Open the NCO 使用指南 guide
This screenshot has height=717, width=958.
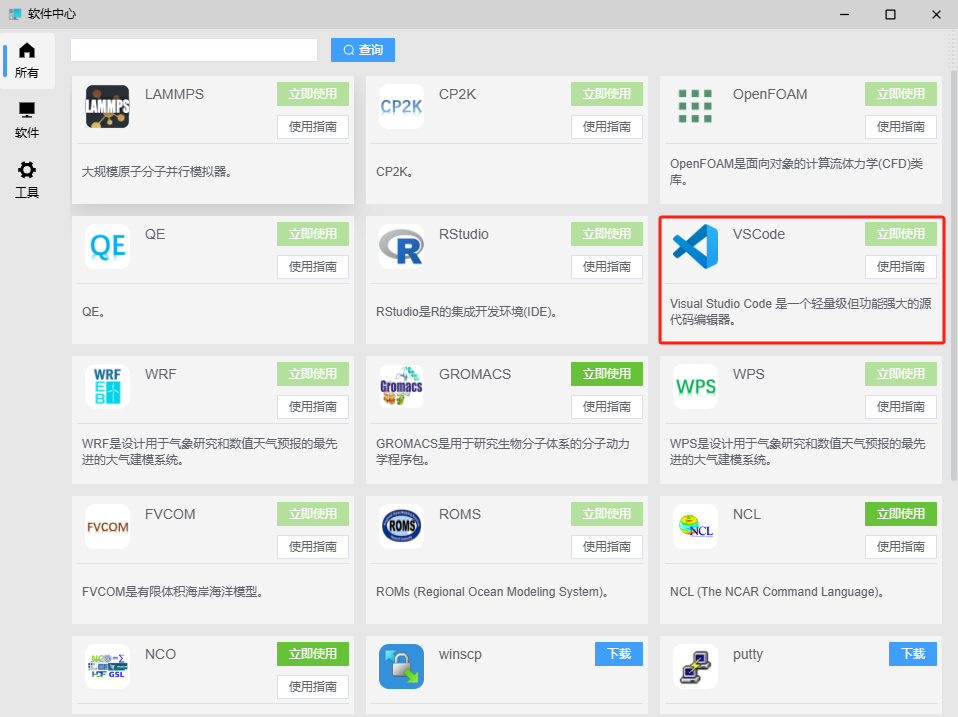313,687
